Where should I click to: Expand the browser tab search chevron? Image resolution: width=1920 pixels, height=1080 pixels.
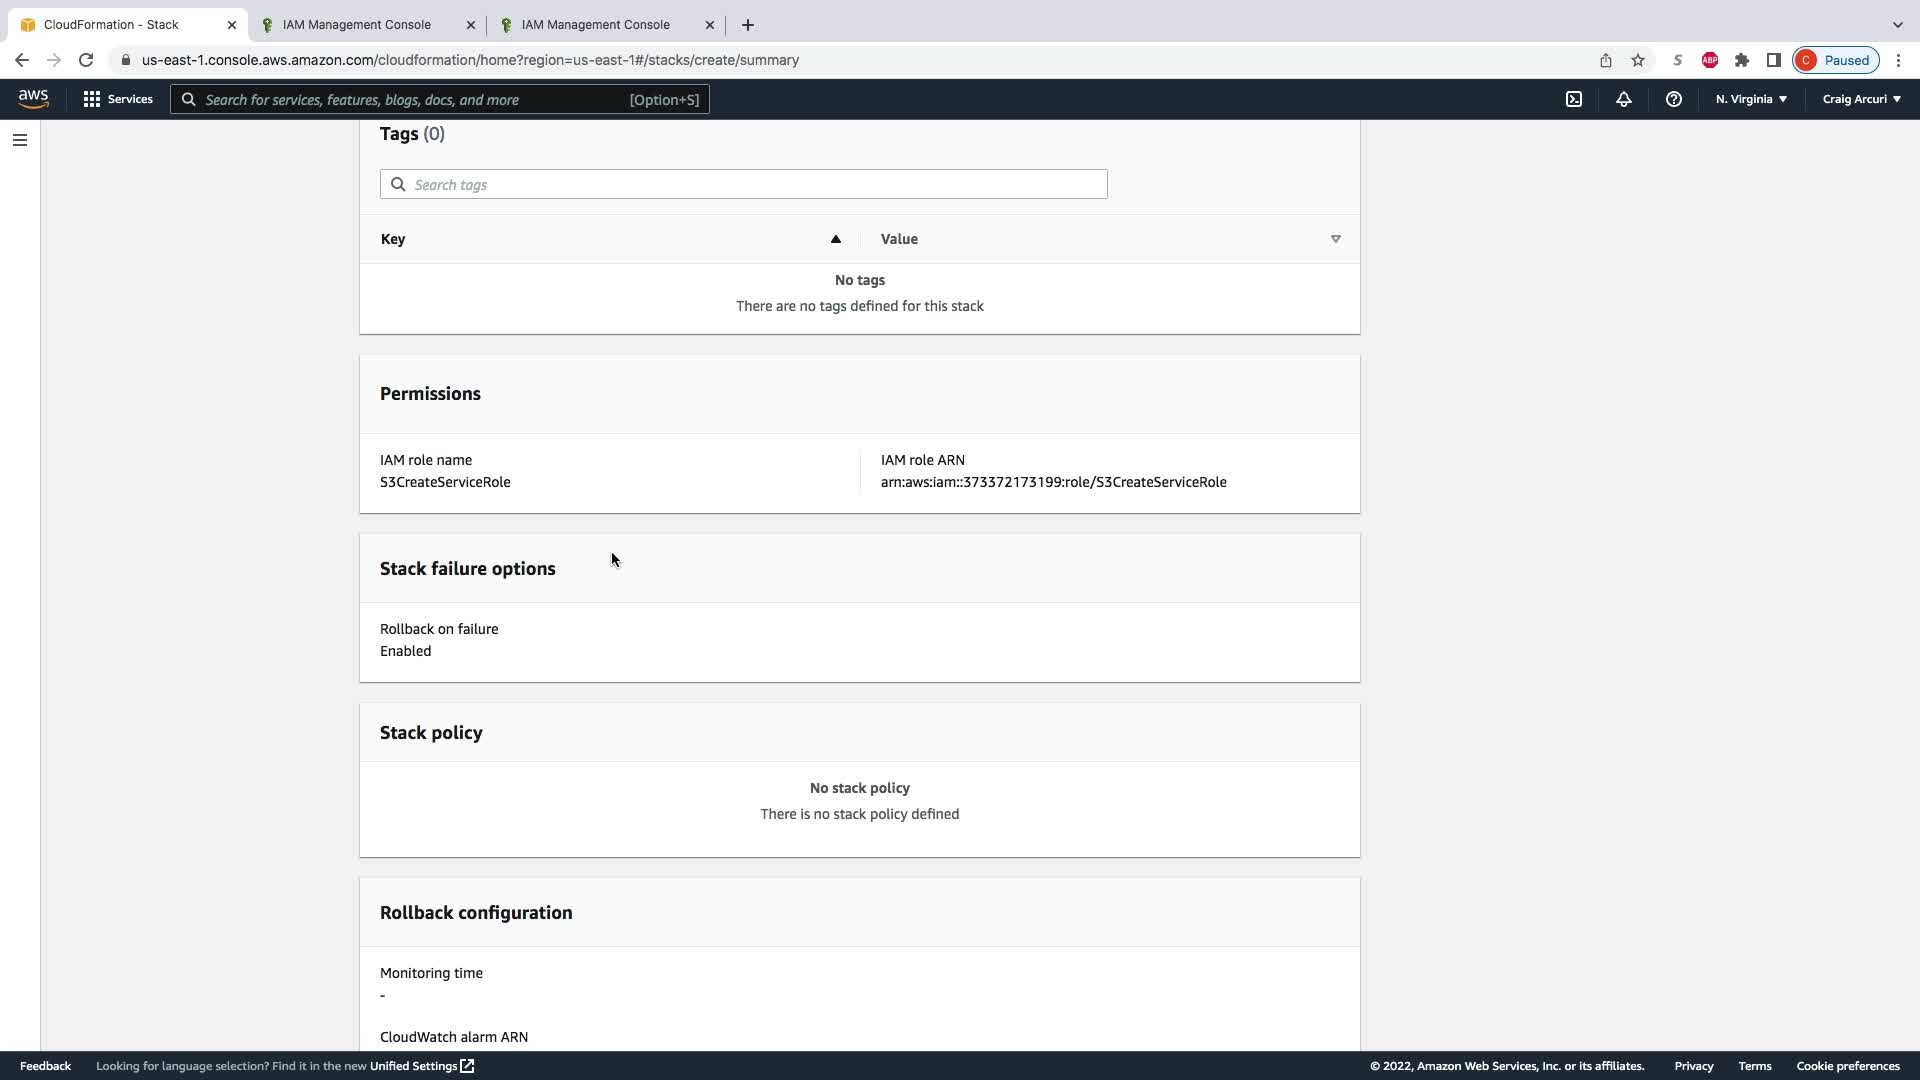point(1897,25)
